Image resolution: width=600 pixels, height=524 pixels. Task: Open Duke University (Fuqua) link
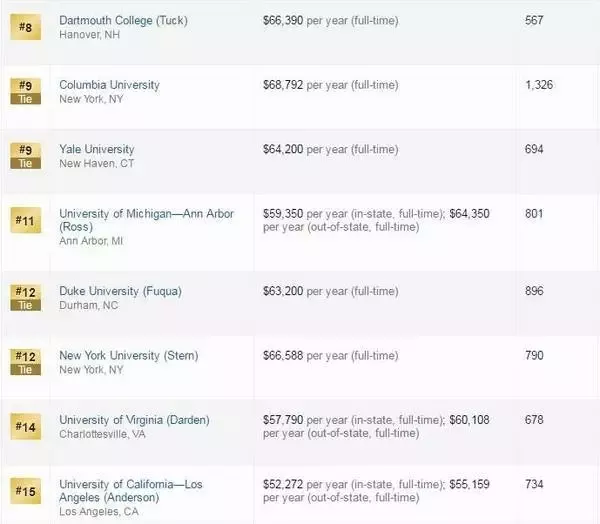click(121, 291)
